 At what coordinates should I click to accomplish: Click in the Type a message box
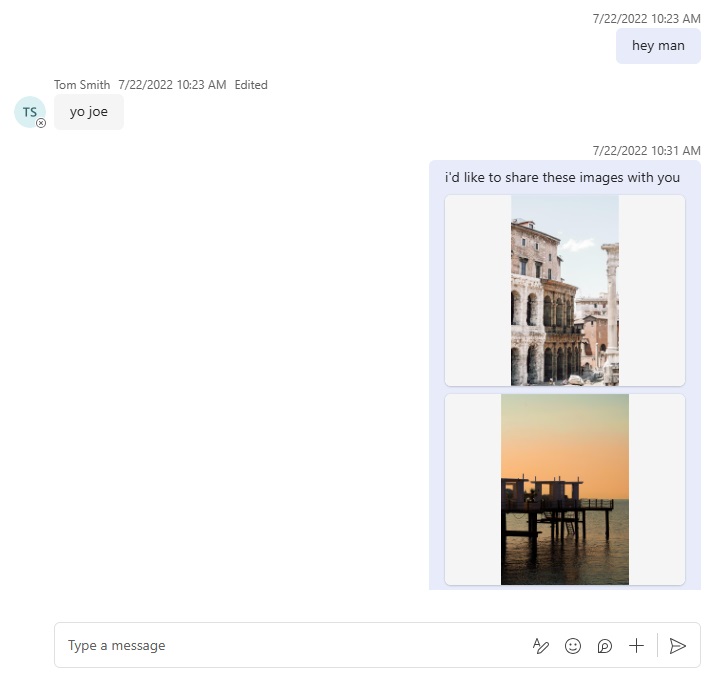point(290,646)
